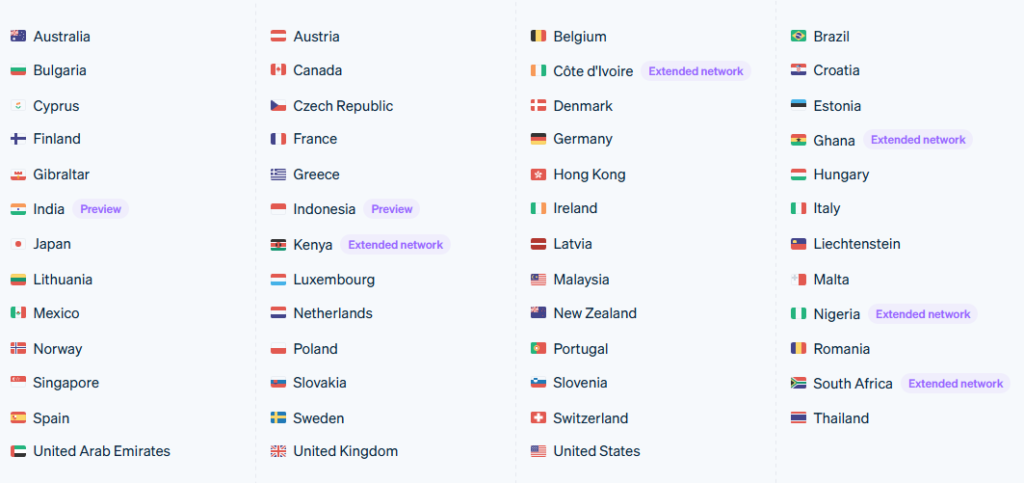The width and height of the screenshot is (1024, 483).
Task: Click the Australia flag icon
Action: [18, 37]
